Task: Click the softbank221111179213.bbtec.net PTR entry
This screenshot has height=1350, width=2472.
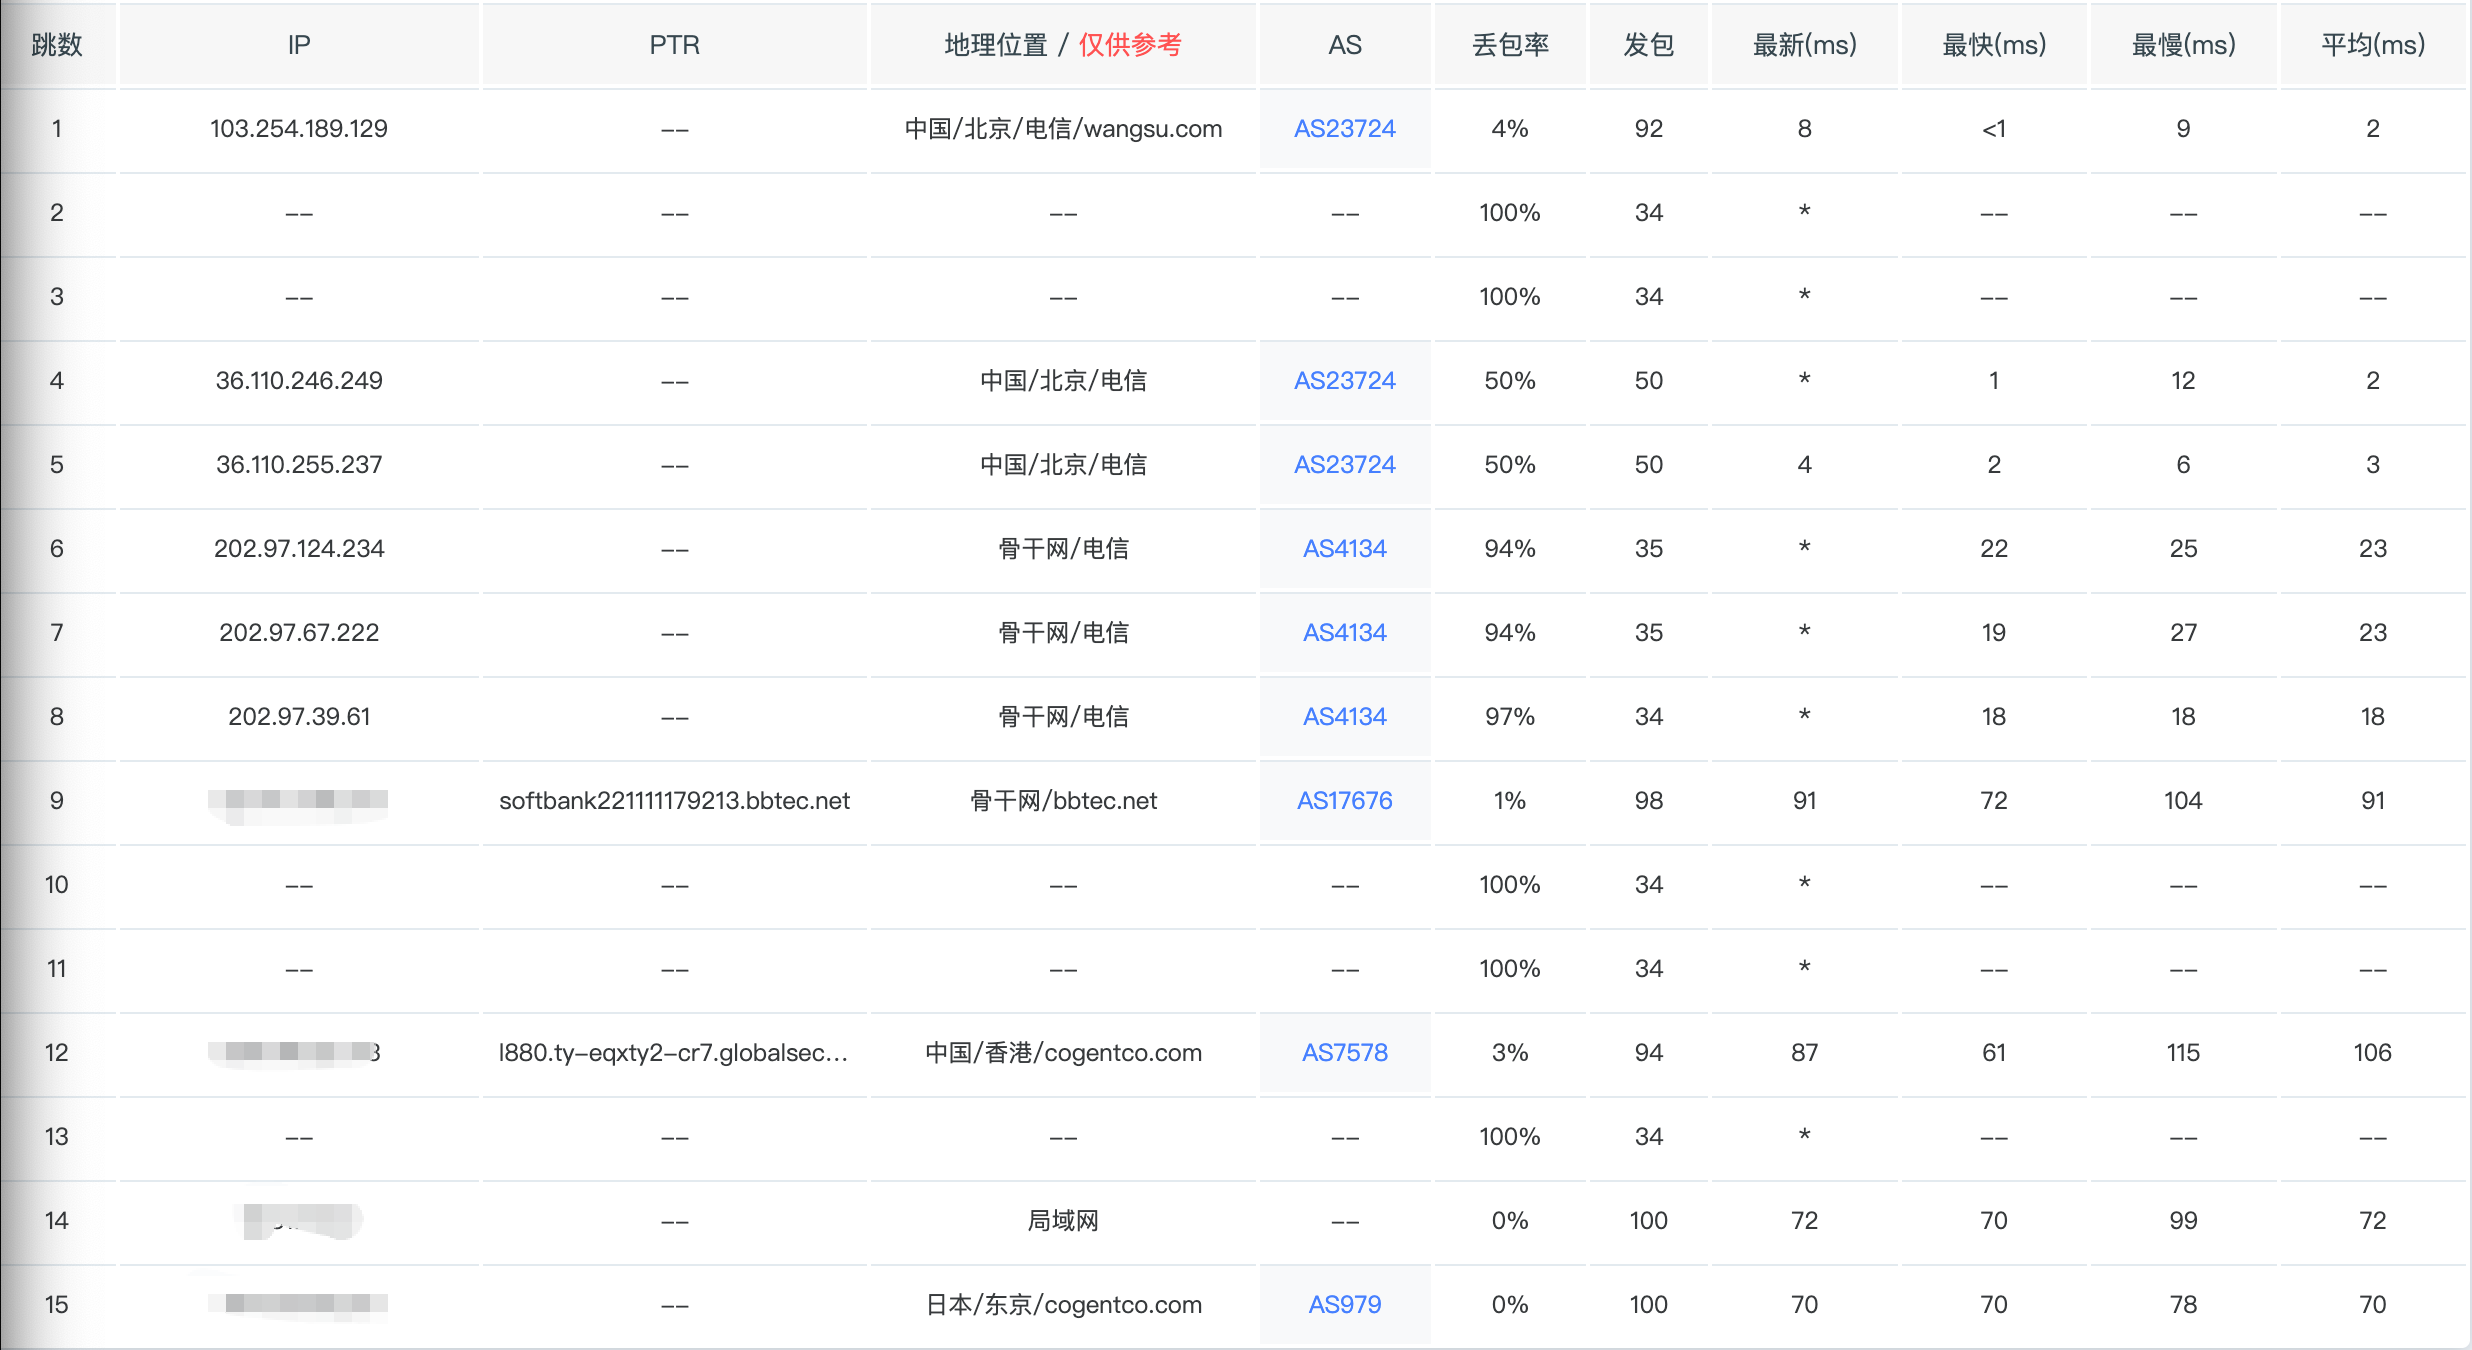Action: [674, 801]
